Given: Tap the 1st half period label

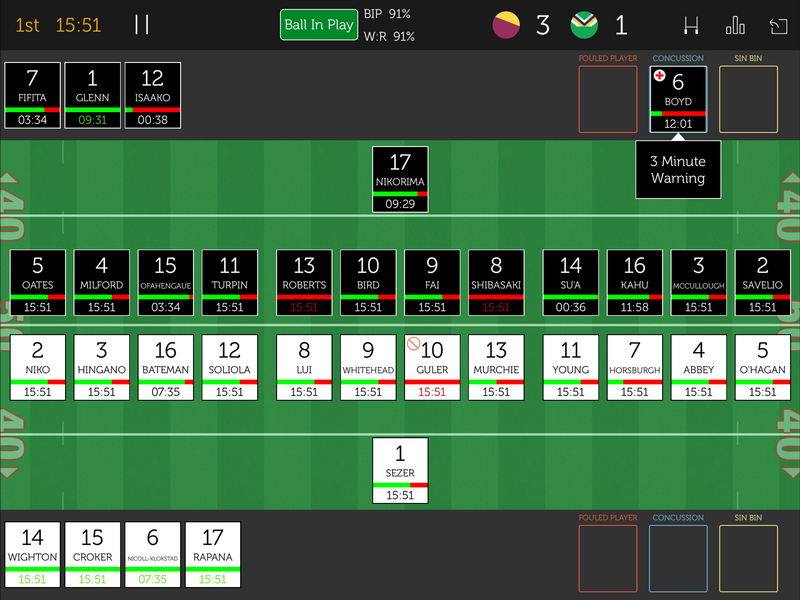Looking at the screenshot, I should pyautogui.click(x=28, y=25).
